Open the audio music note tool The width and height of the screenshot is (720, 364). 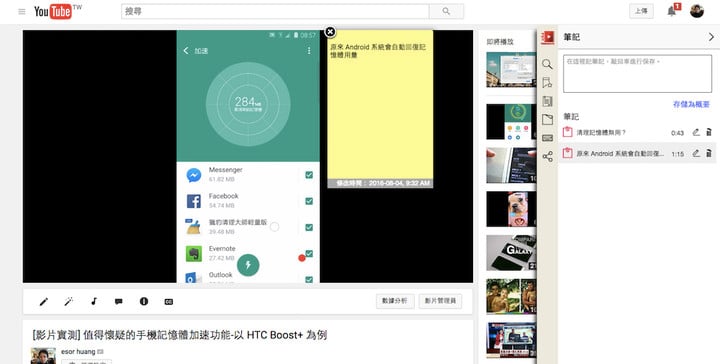coord(94,302)
